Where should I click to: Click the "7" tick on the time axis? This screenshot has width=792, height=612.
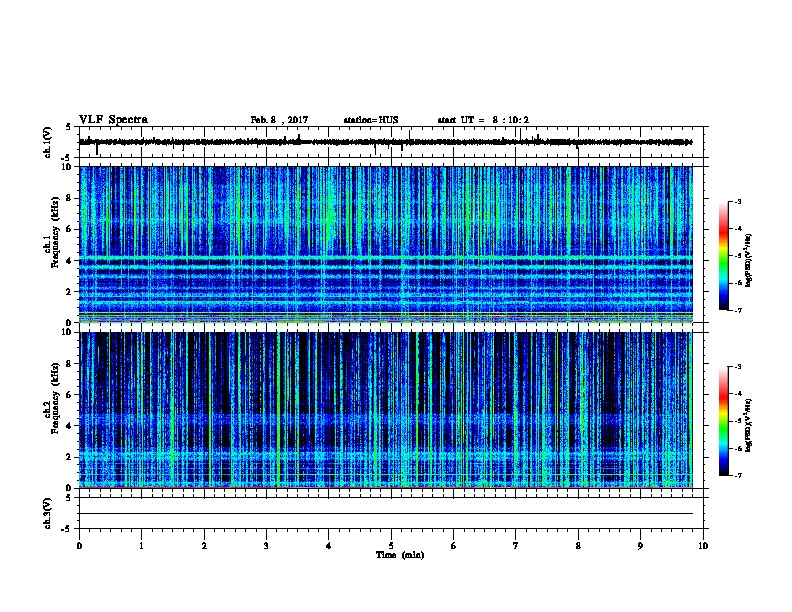click(516, 546)
